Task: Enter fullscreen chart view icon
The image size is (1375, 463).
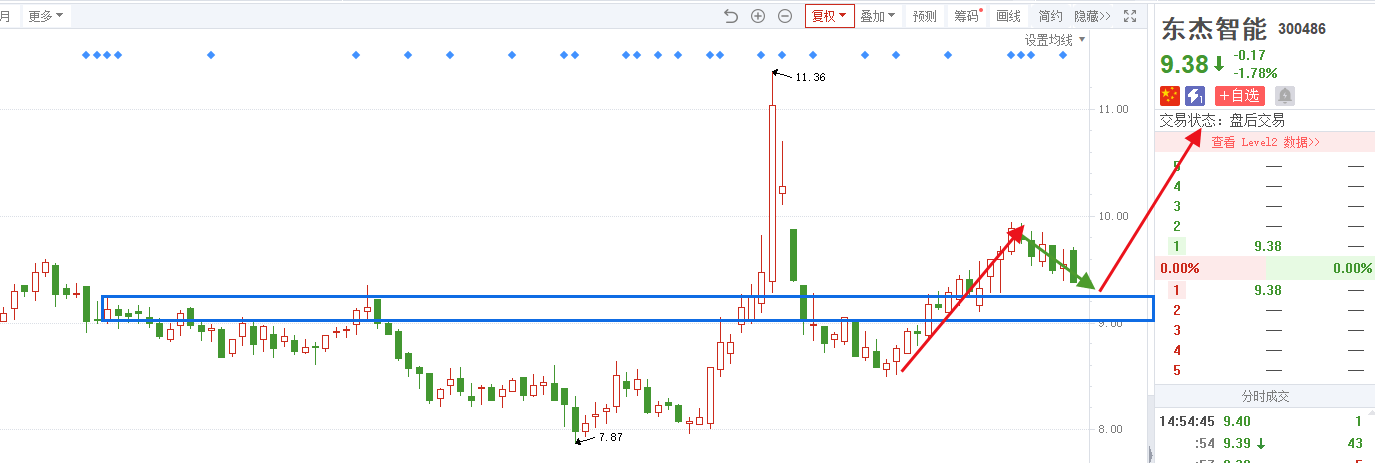Action: [x=1130, y=16]
